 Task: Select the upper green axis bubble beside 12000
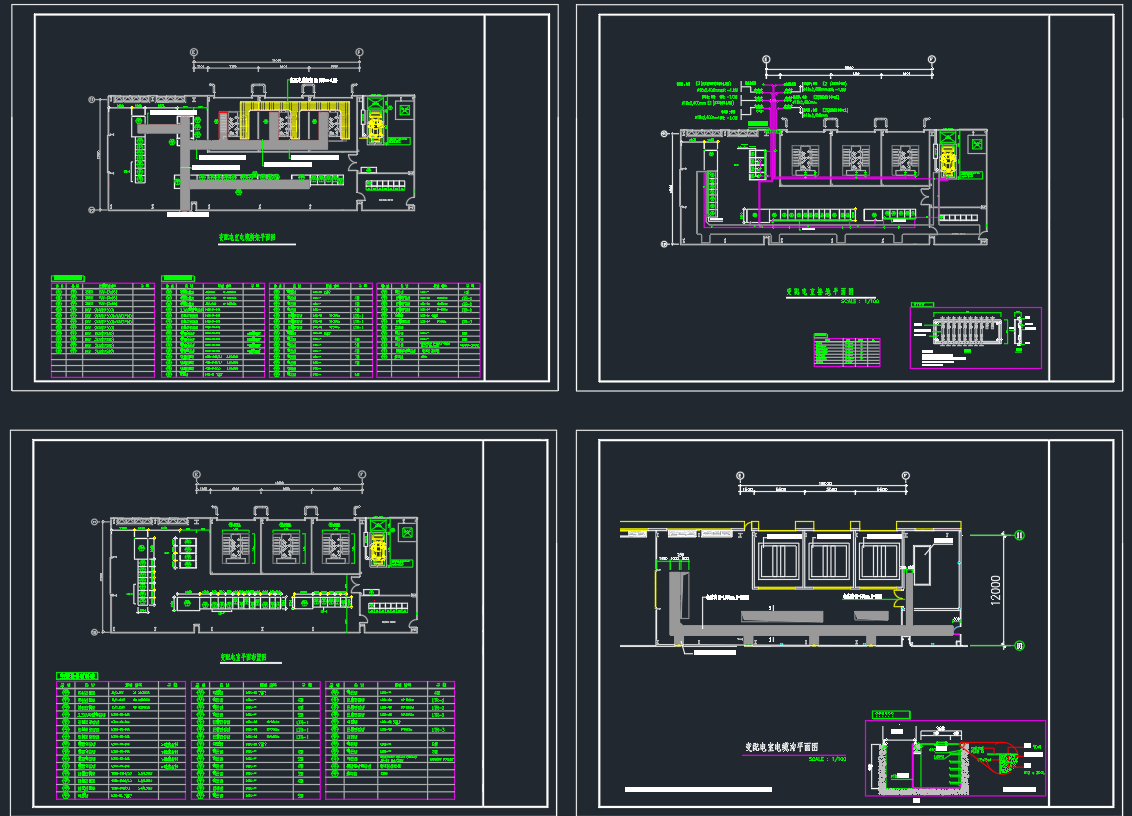tap(1020, 535)
